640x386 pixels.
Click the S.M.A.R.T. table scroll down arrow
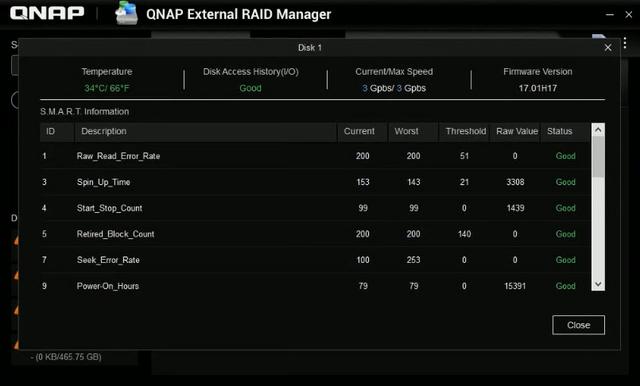coord(598,284)
